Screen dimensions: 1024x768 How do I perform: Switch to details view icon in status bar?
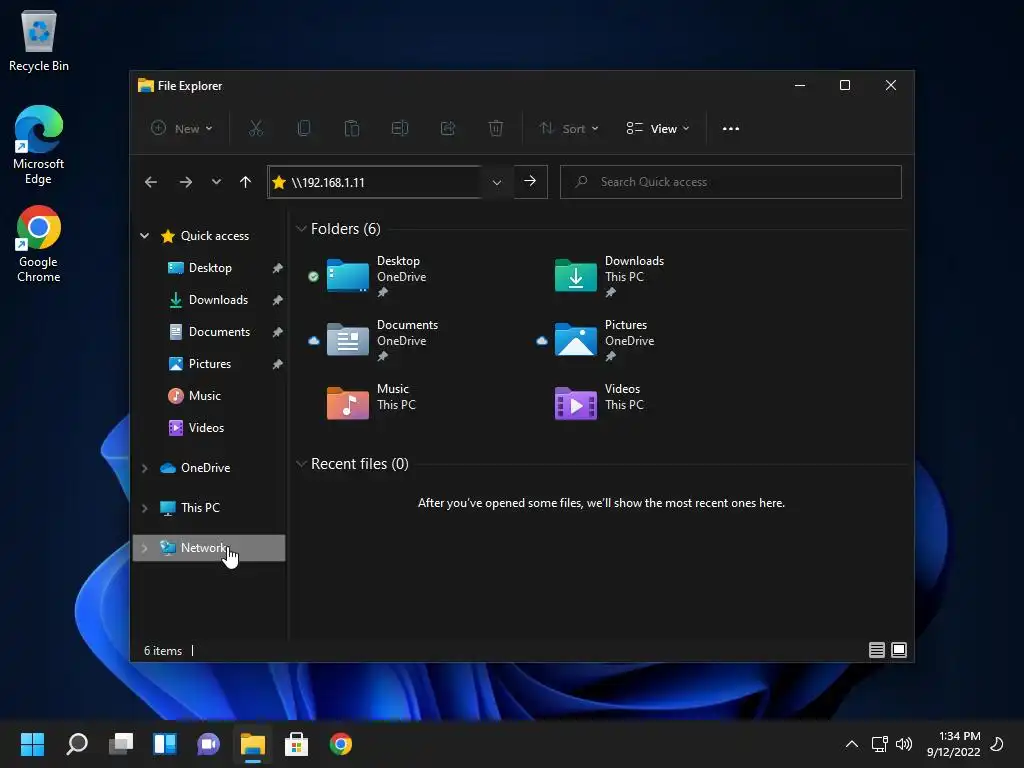pyautogui.click(x=876, y=650)
